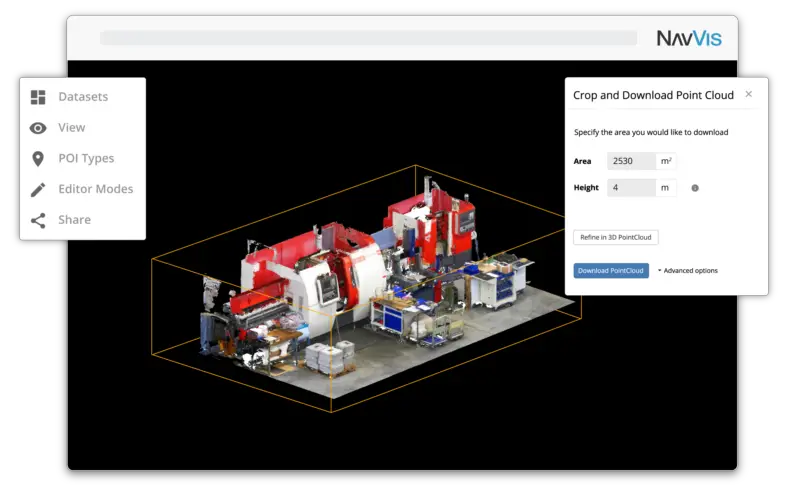The width and height of the screenshot is (800, 500).
Task: Click the height info icon
Action: point(695,188)
